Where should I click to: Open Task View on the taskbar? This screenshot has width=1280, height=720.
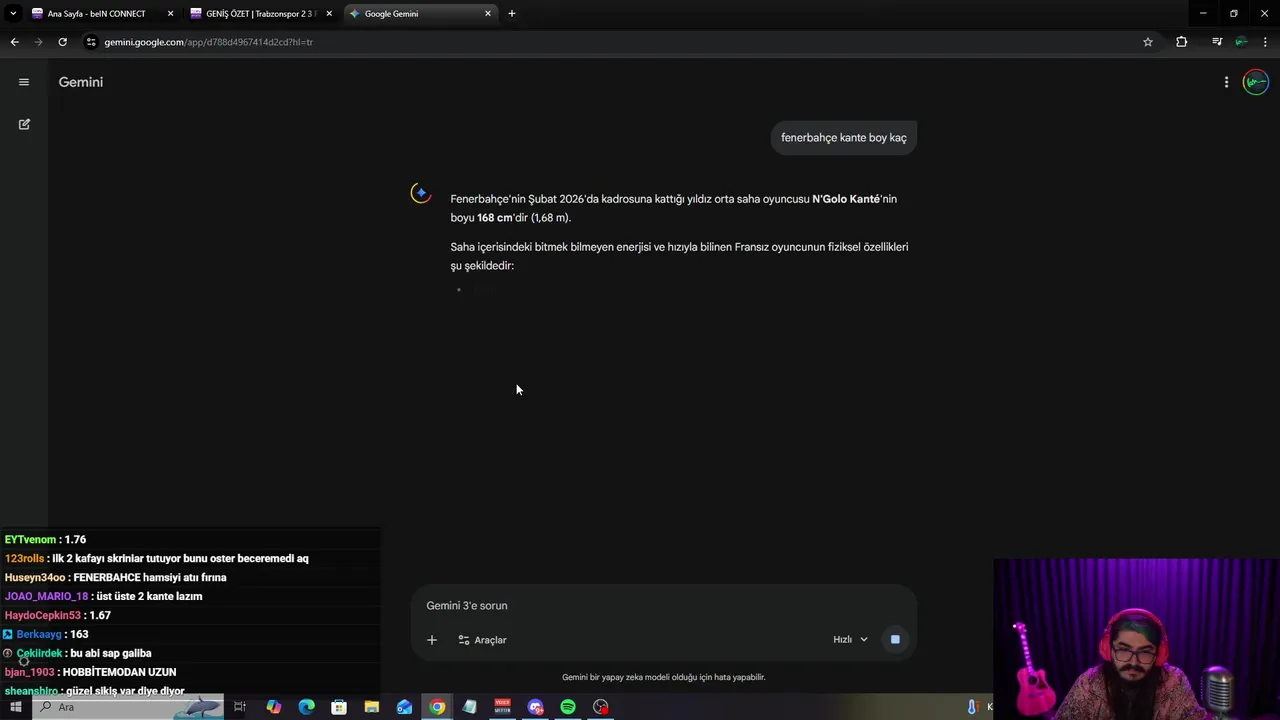click(240, 707)
